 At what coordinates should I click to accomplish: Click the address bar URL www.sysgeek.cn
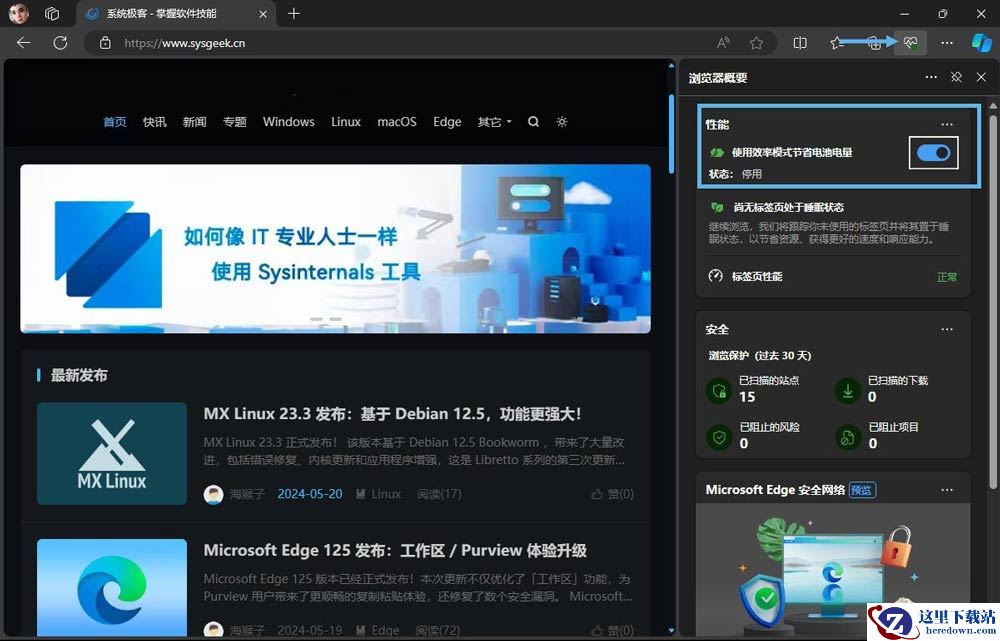tap(184, 43)
